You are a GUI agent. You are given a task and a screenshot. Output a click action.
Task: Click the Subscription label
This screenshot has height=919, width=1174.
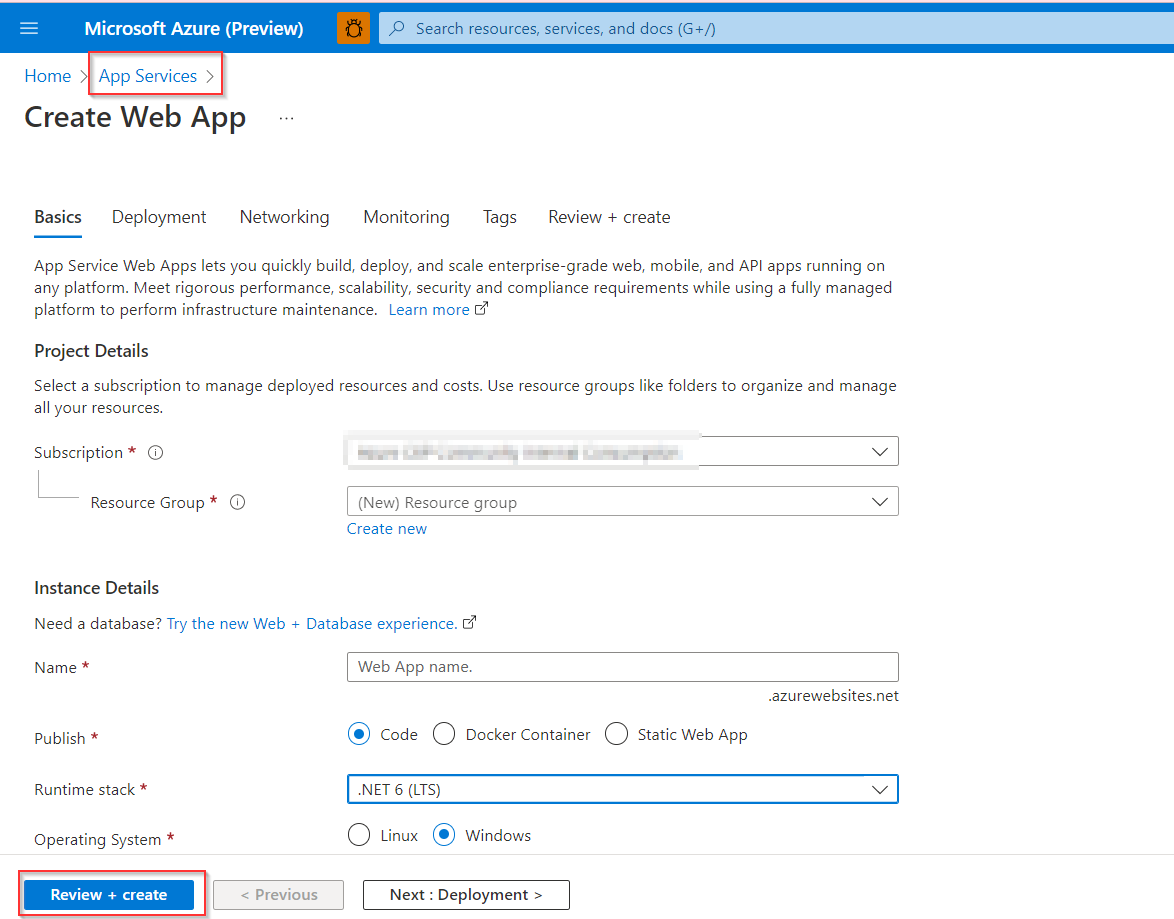(79, 452)
